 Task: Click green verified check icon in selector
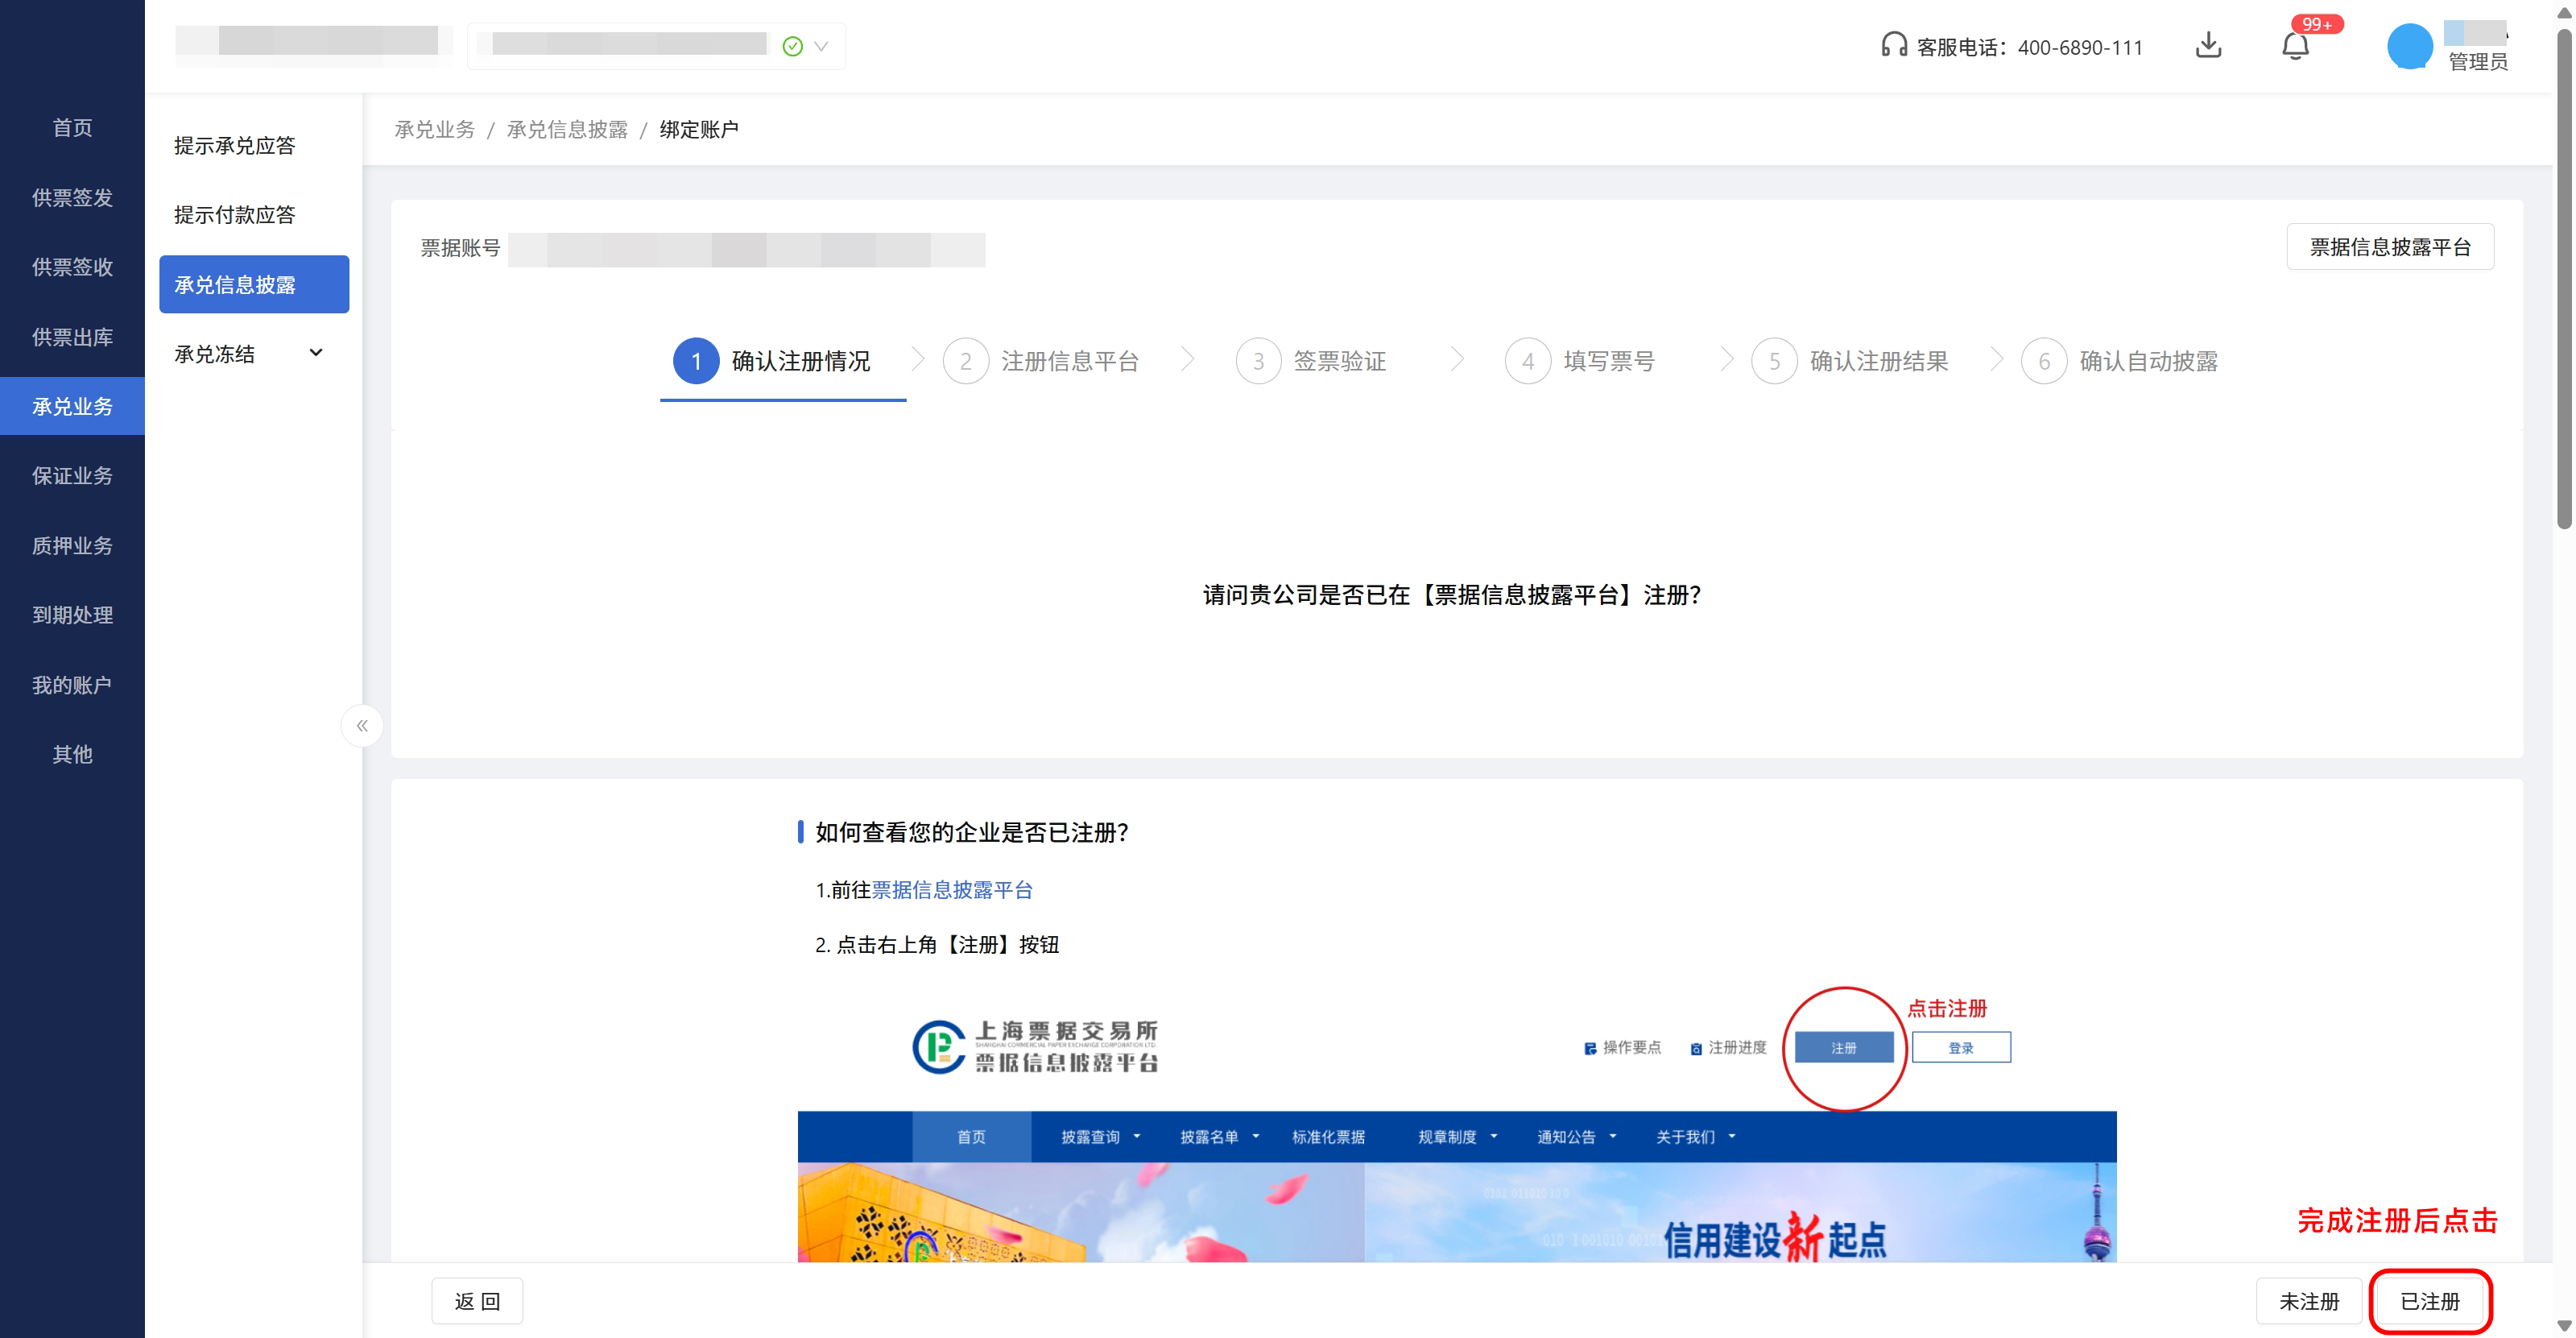click(x=793, y=46)
